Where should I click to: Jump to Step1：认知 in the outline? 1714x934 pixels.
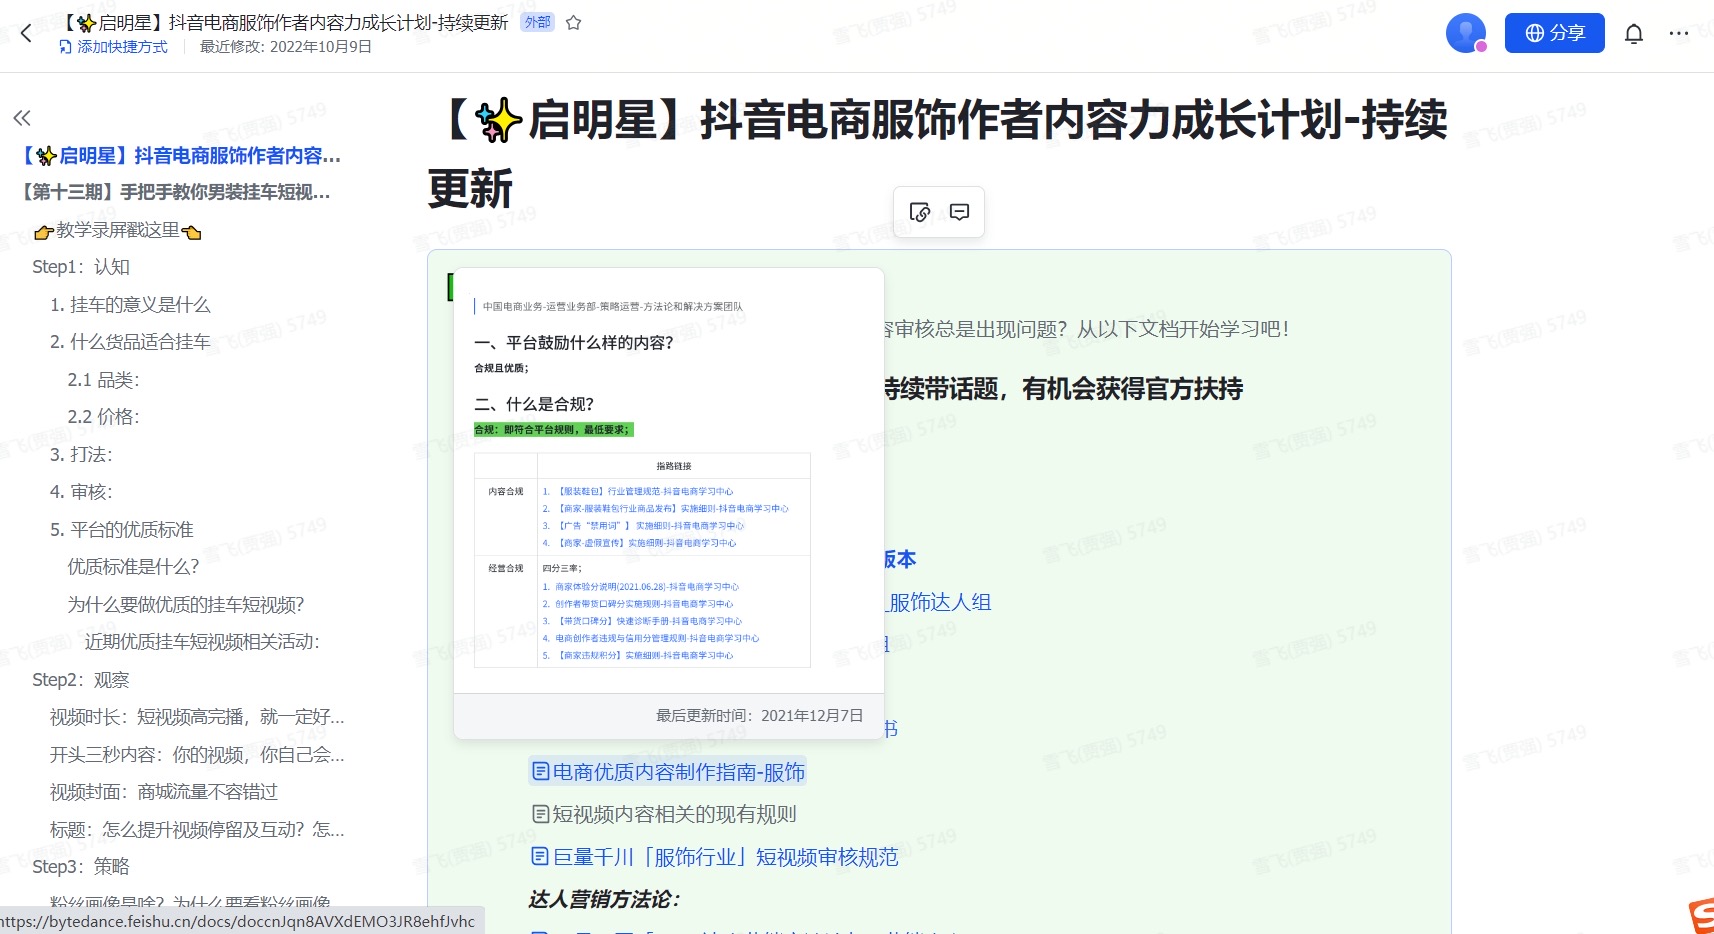(x=81, y=267)
